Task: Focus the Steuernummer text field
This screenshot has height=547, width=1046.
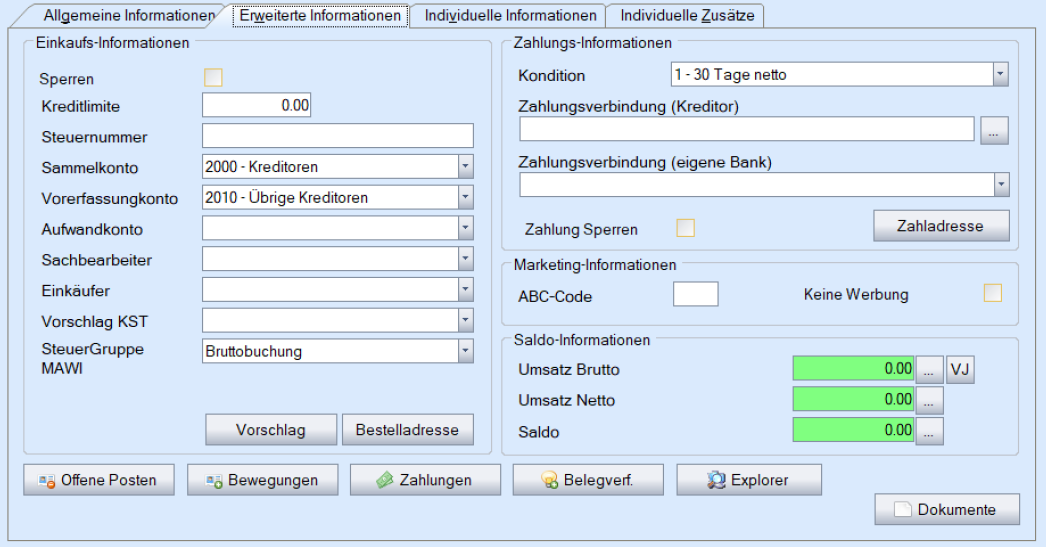Action: (x=338, y=135)
